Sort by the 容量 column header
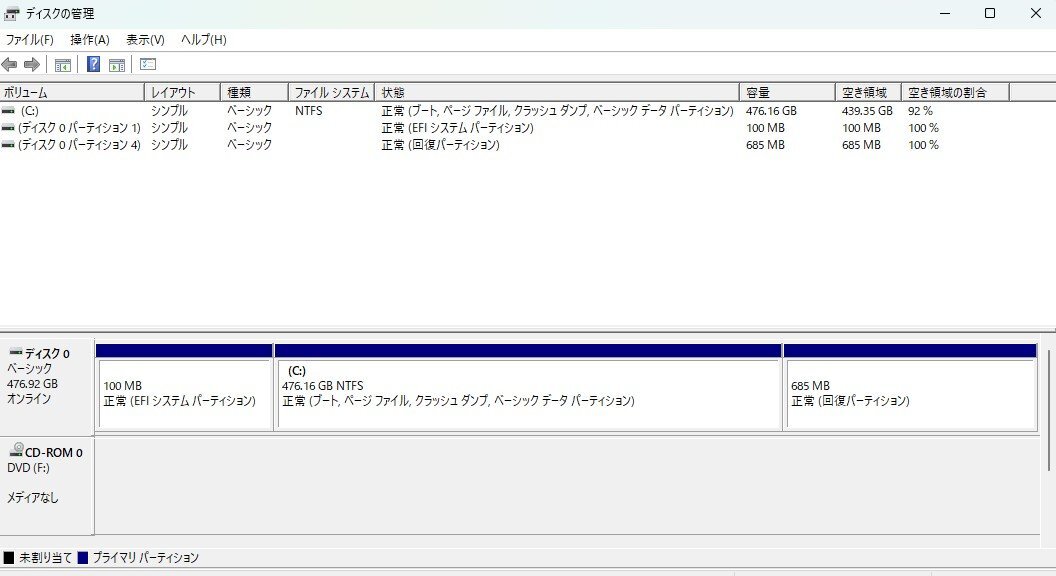 click(787, 92)
